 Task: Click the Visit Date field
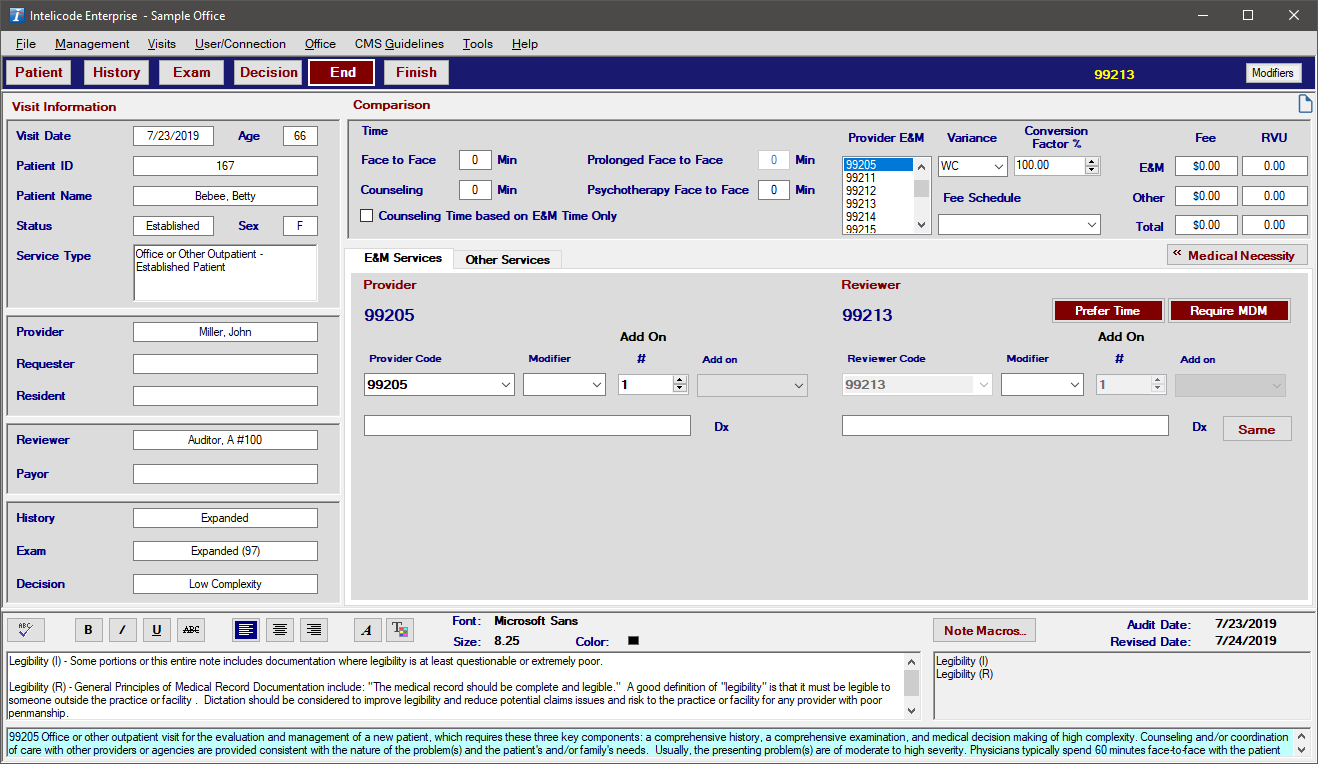(173, 136)
